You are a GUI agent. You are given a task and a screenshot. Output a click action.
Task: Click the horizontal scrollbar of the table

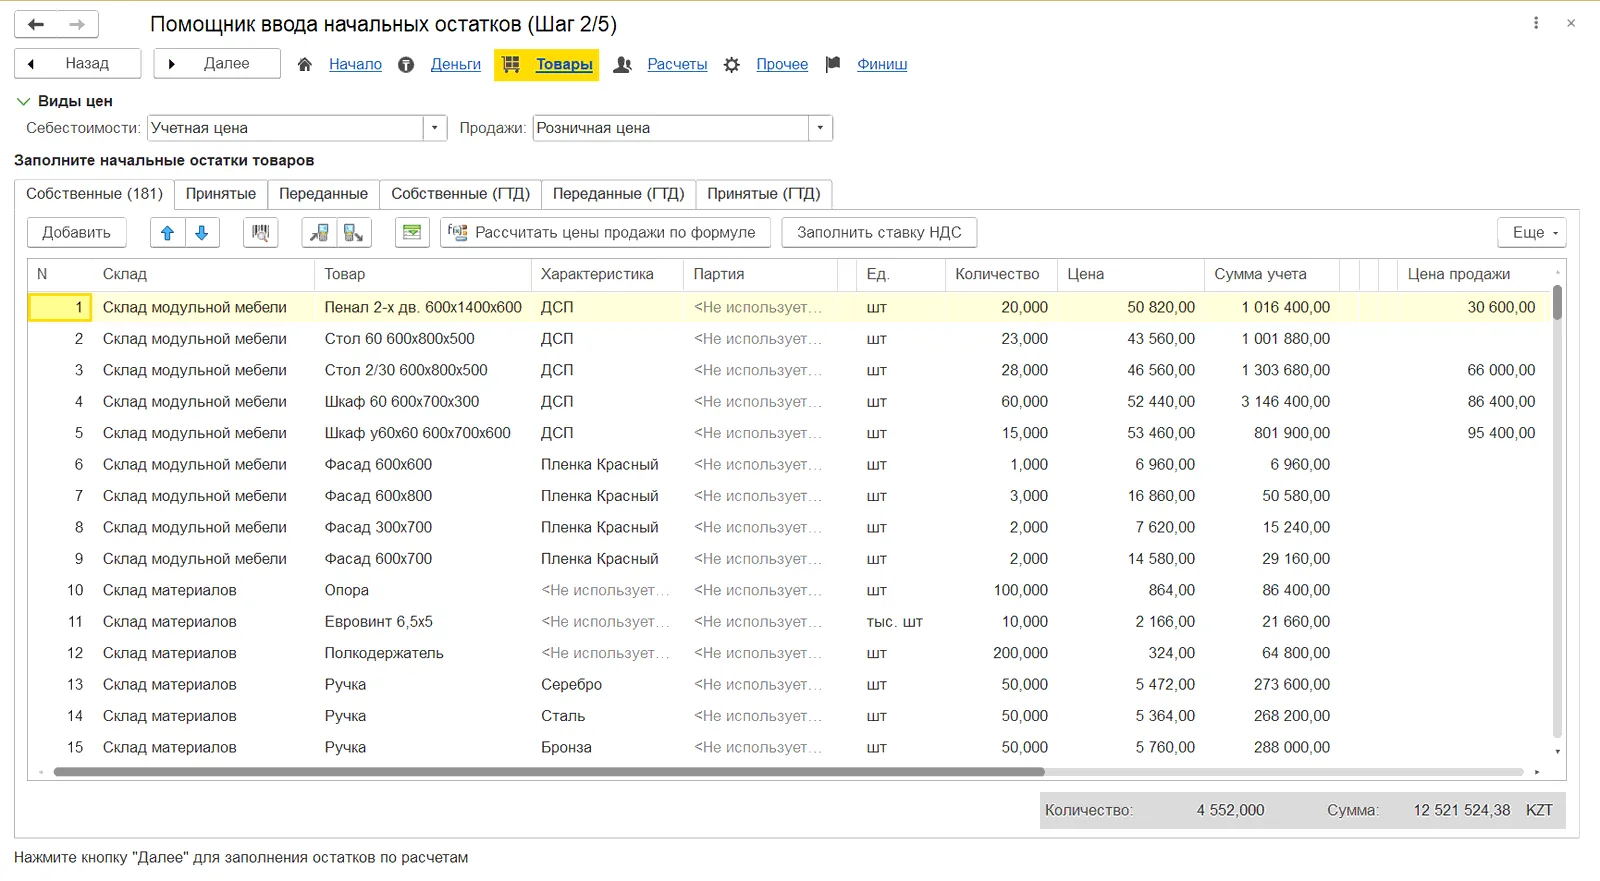549,772
